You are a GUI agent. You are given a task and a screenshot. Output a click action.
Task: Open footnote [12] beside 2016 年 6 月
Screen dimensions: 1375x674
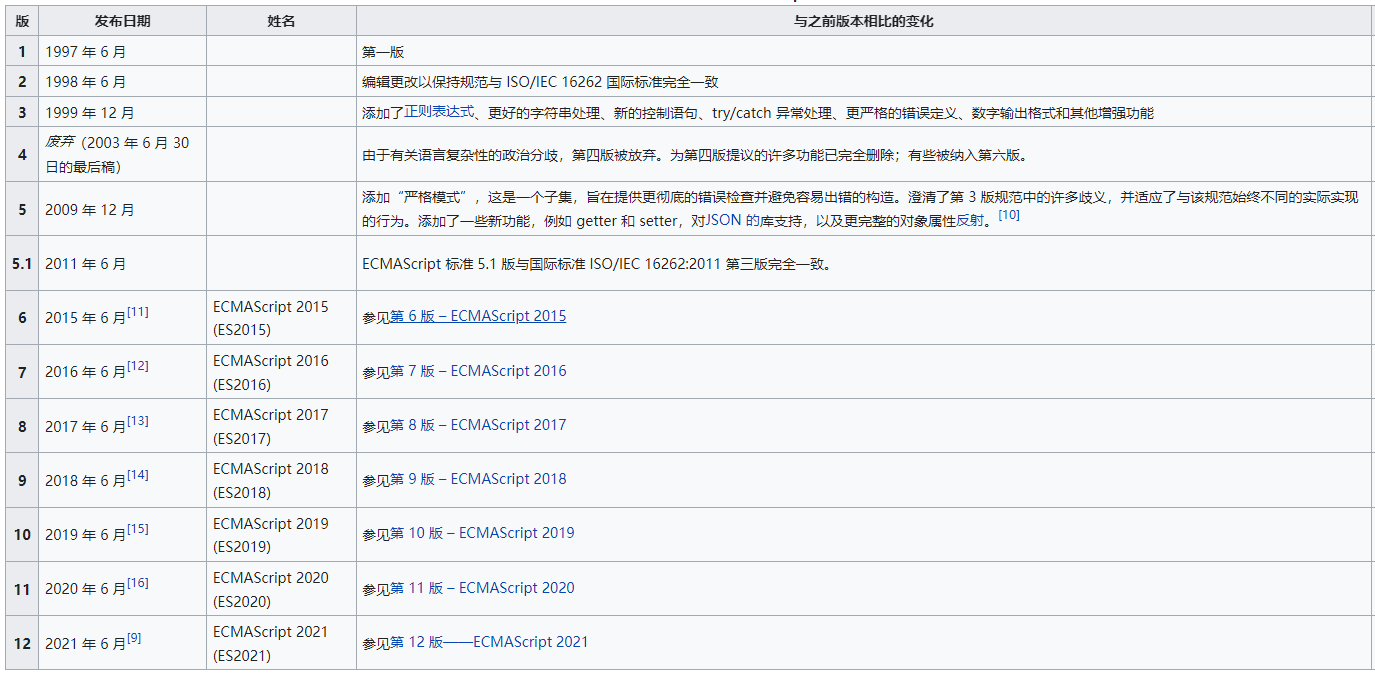coord(138,366)
